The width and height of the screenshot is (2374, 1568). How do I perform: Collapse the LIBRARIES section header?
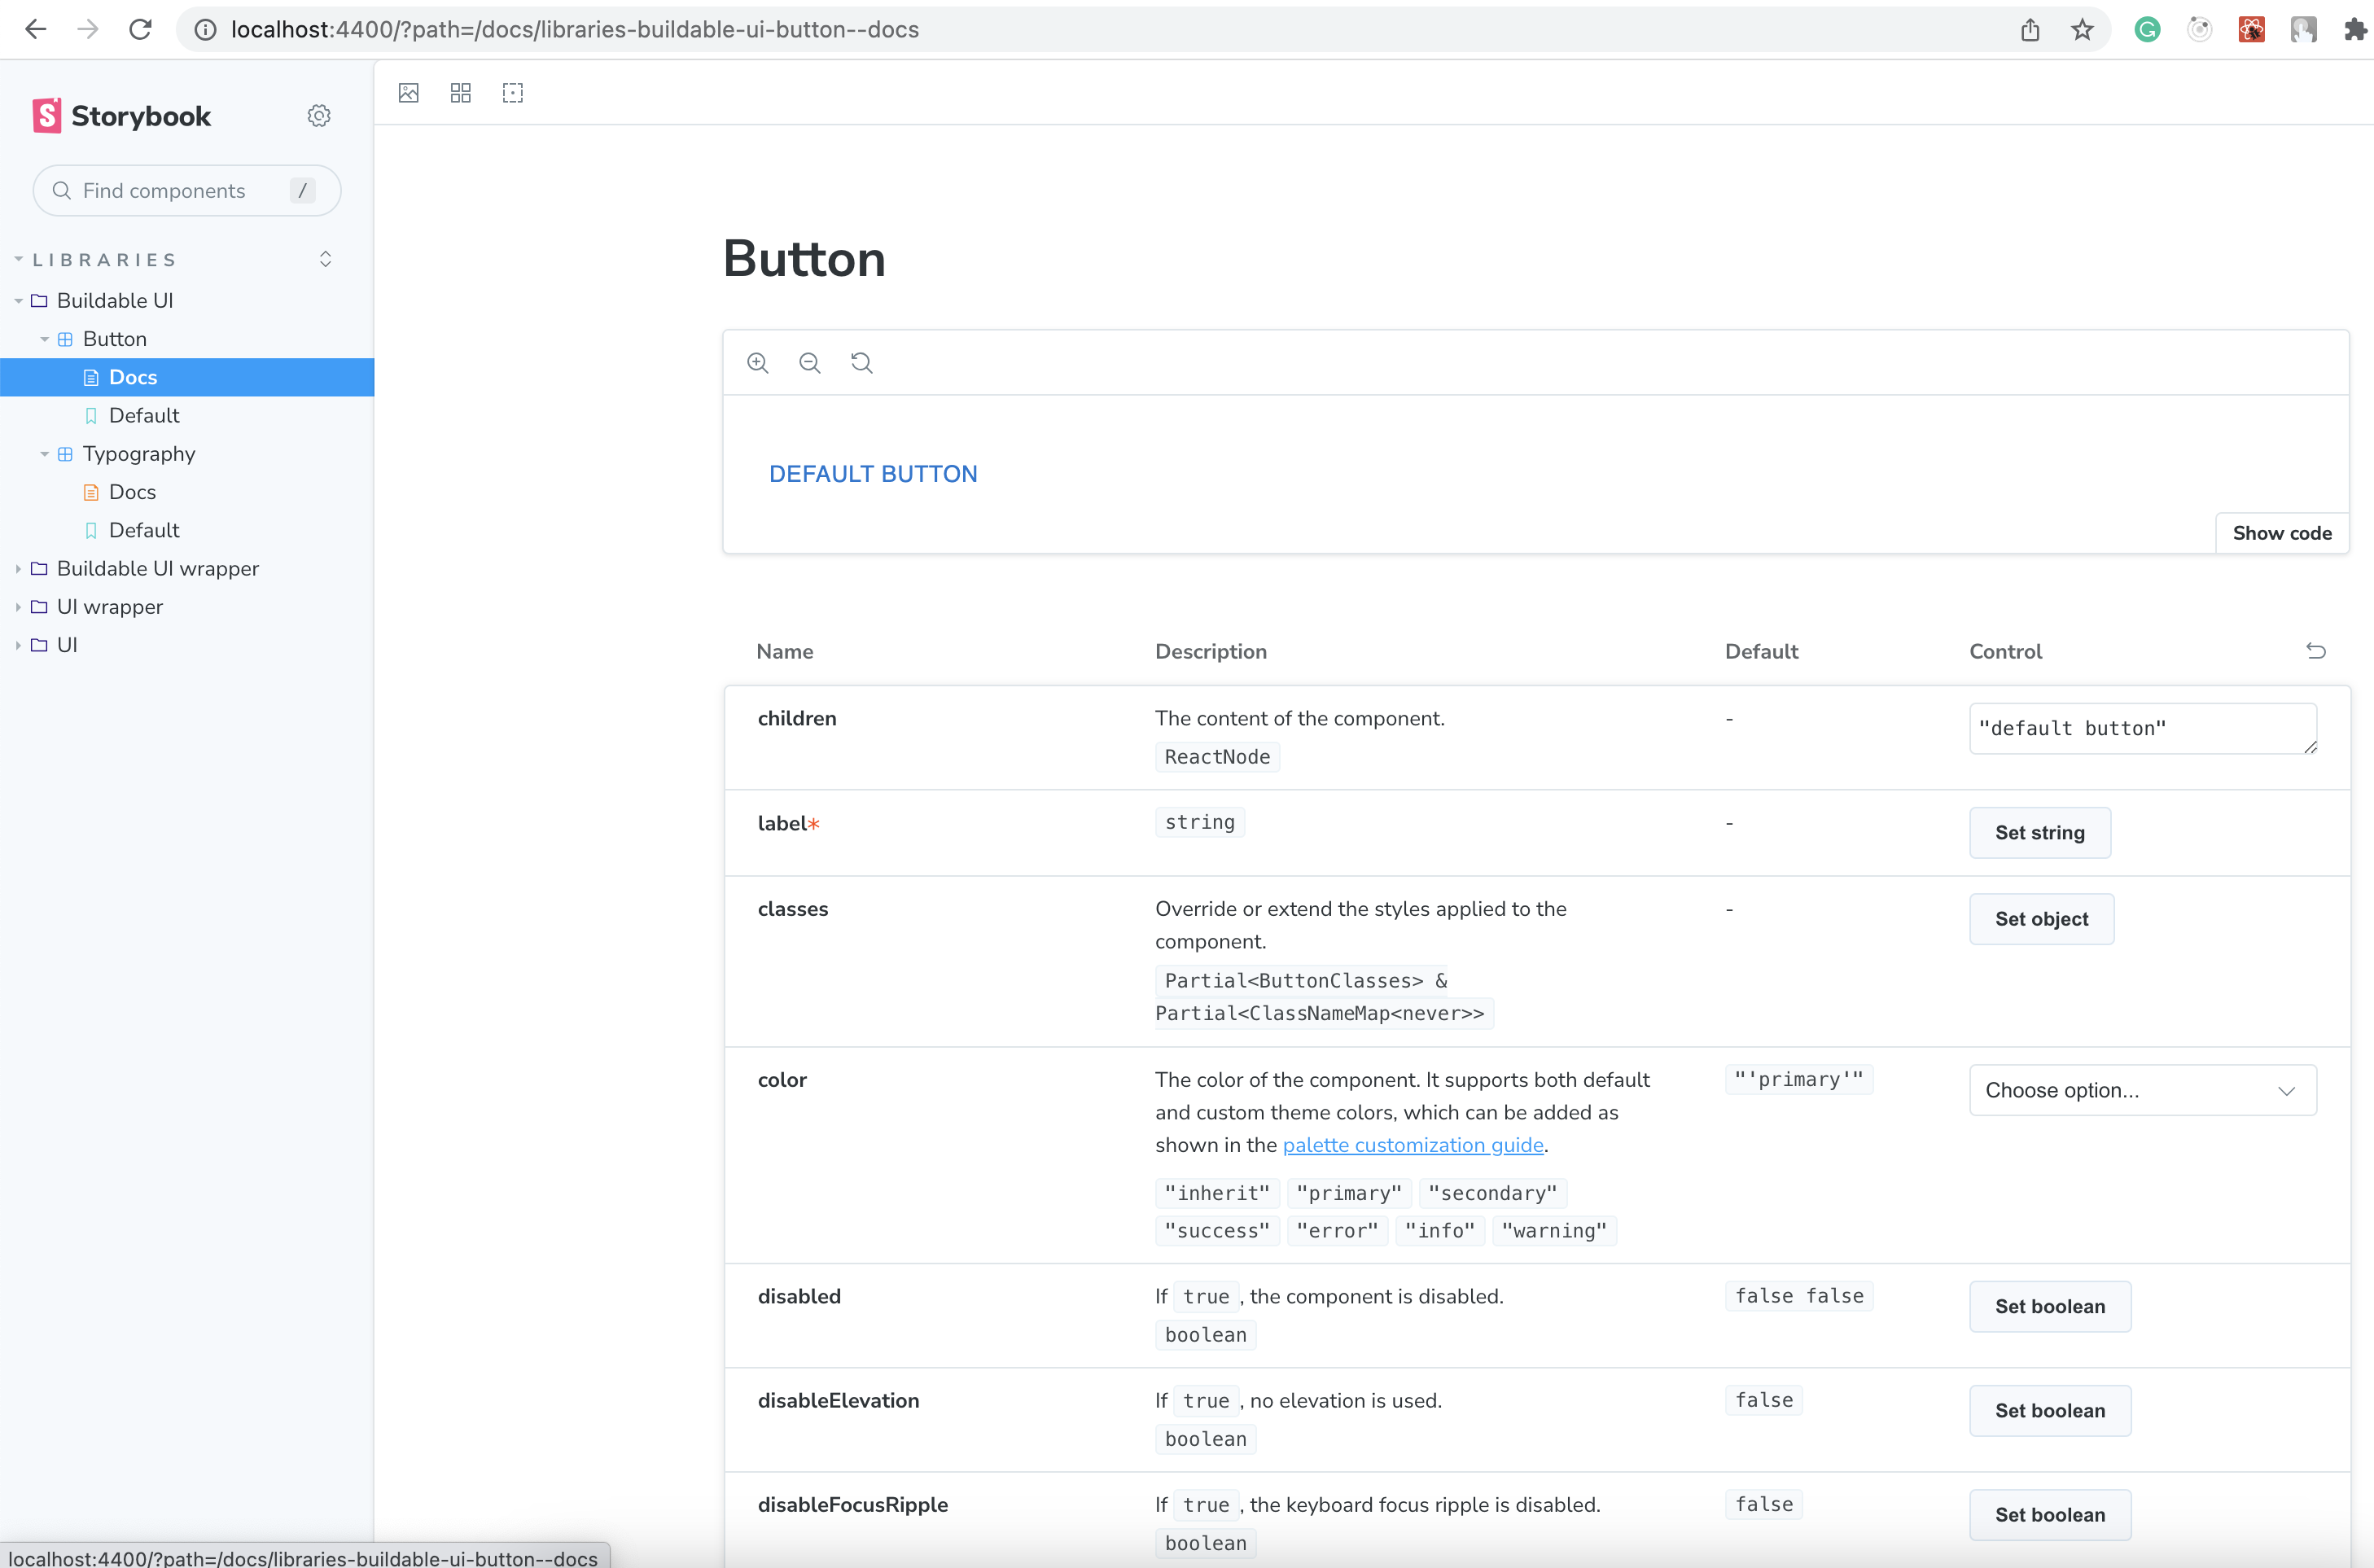tap(104, 258)
